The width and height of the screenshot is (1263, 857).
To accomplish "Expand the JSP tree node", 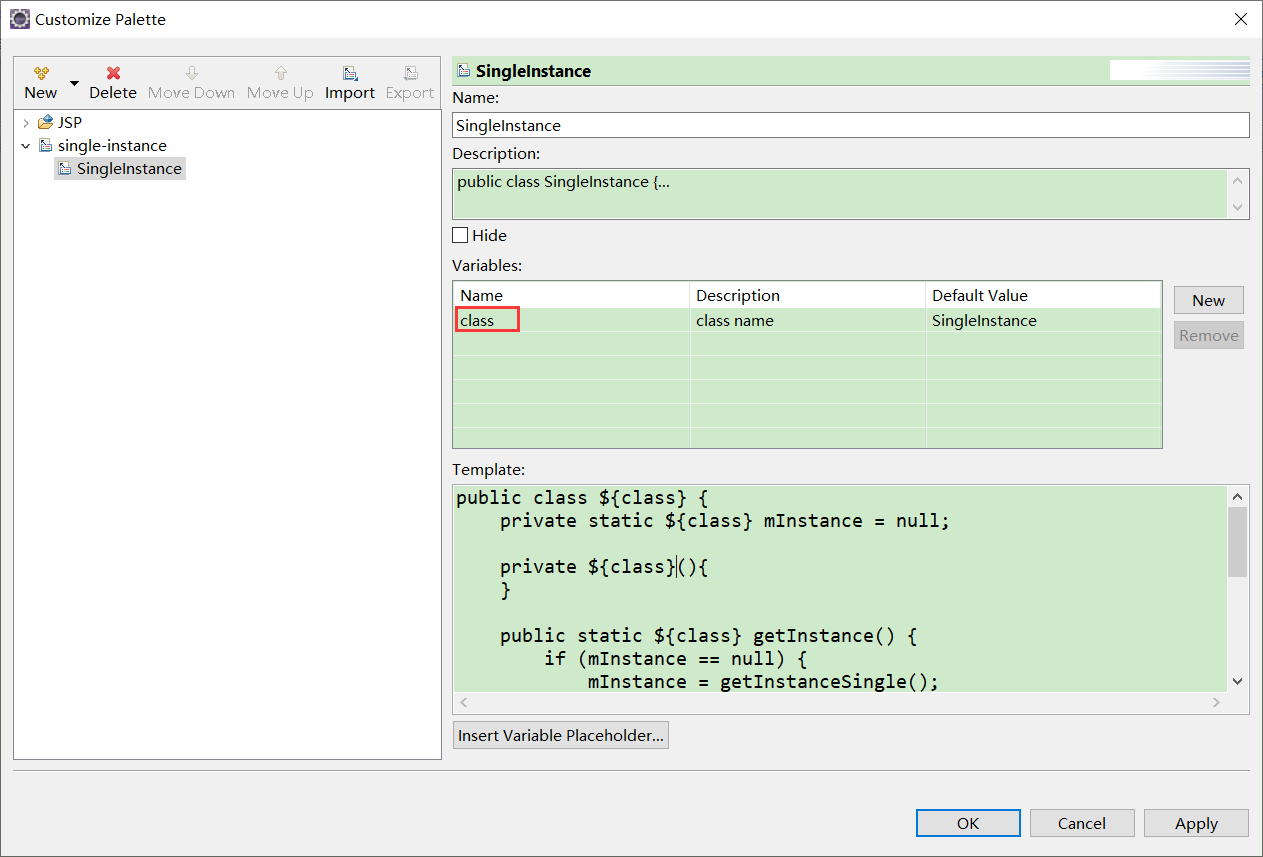I will coord(25,121).
